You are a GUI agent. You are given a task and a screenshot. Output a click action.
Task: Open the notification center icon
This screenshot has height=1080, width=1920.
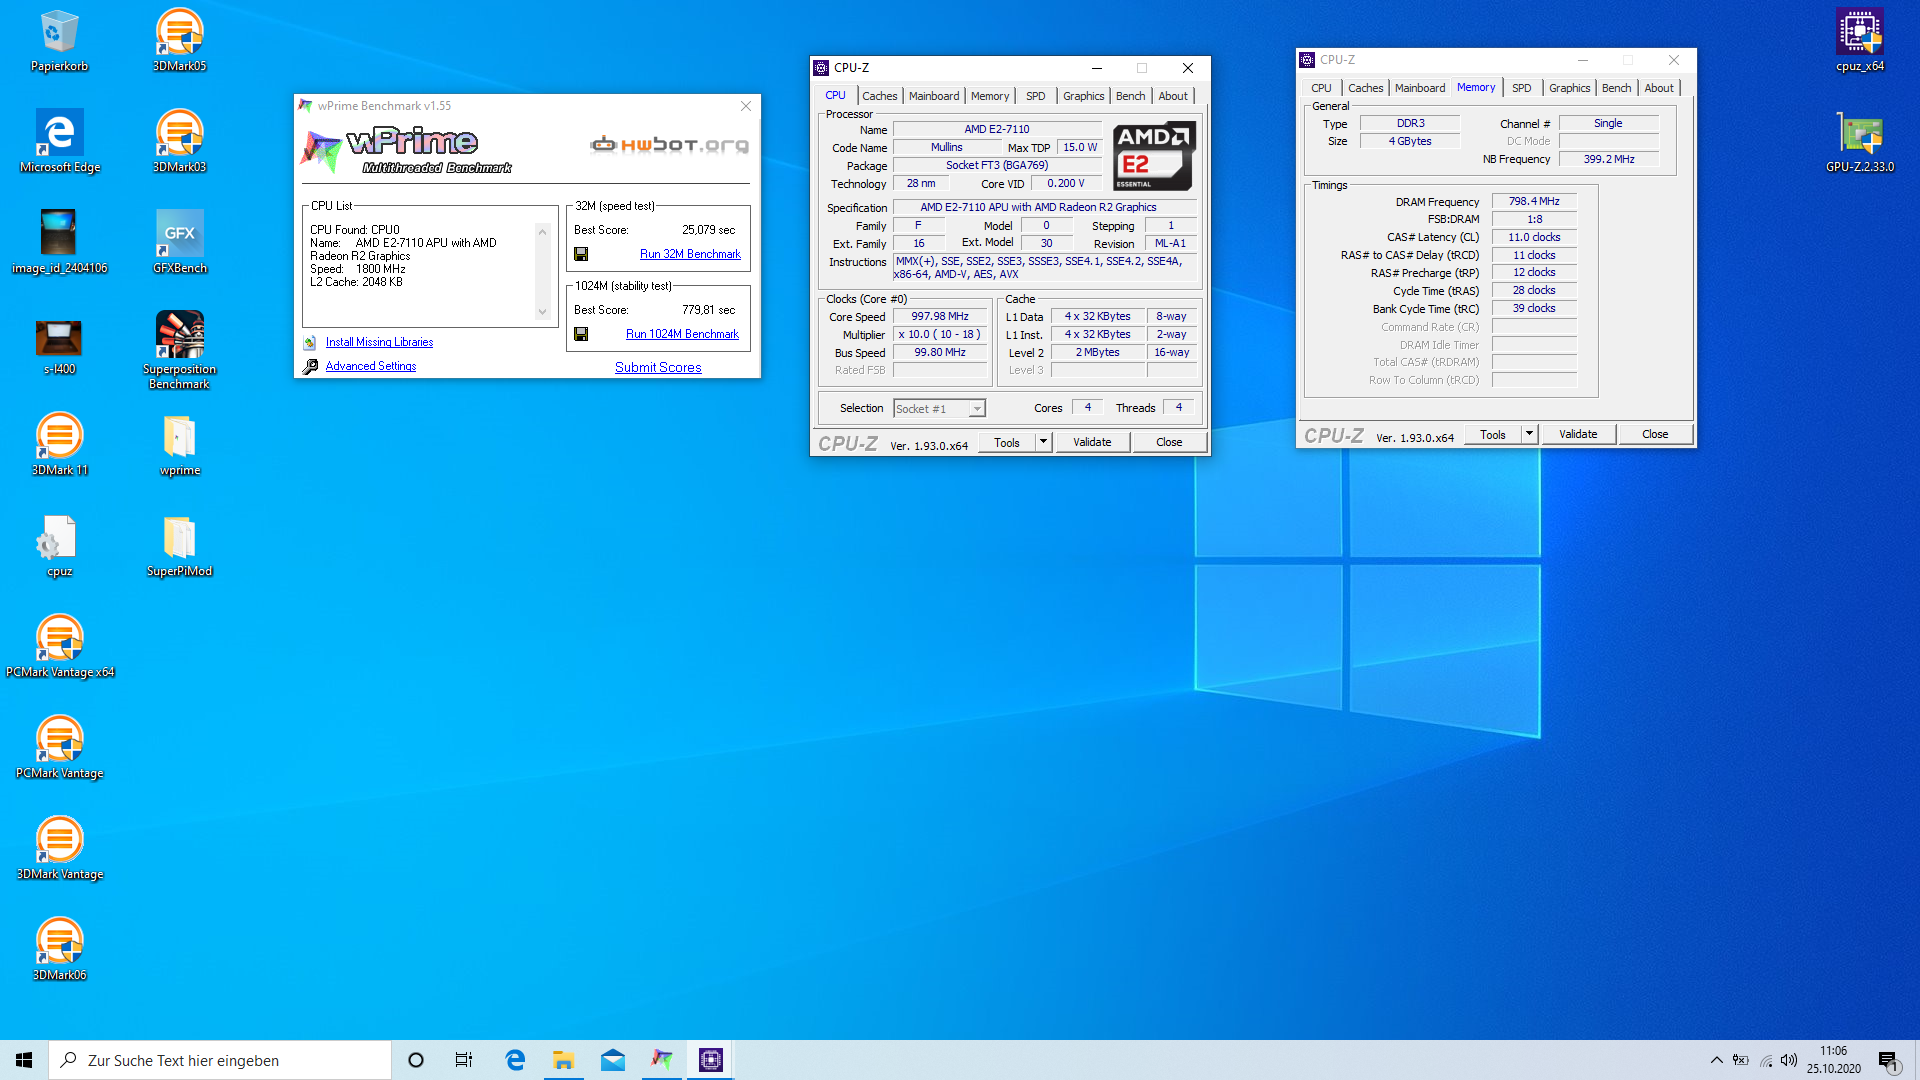click(1889, 1061)
